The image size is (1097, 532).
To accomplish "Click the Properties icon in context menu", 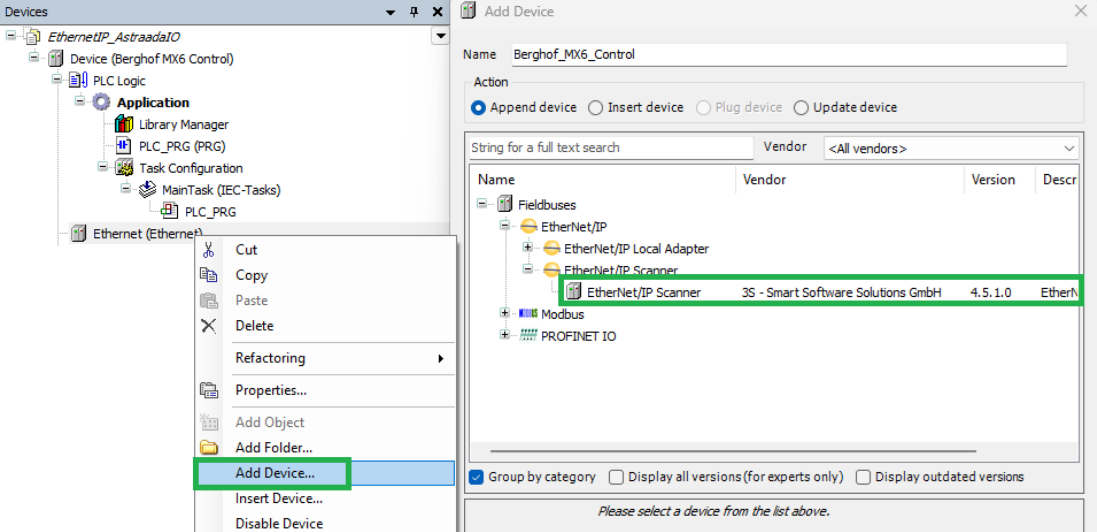I will click(x=208, y=390).
